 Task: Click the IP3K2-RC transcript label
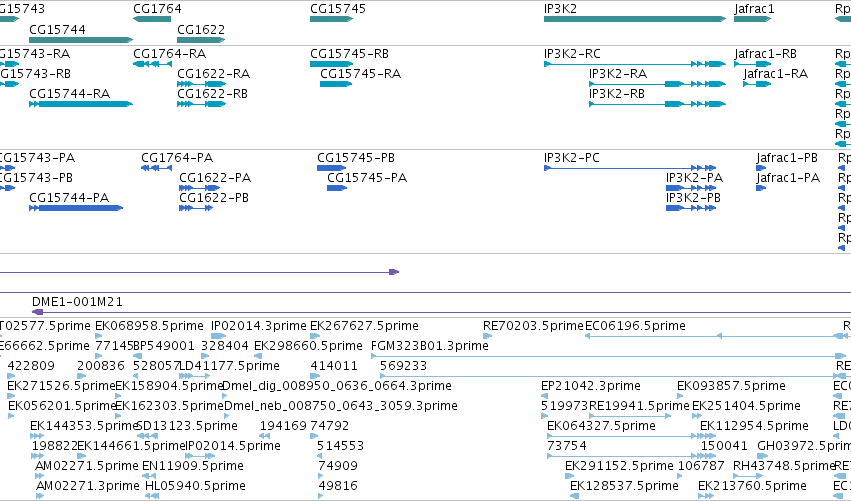[572, 54]
